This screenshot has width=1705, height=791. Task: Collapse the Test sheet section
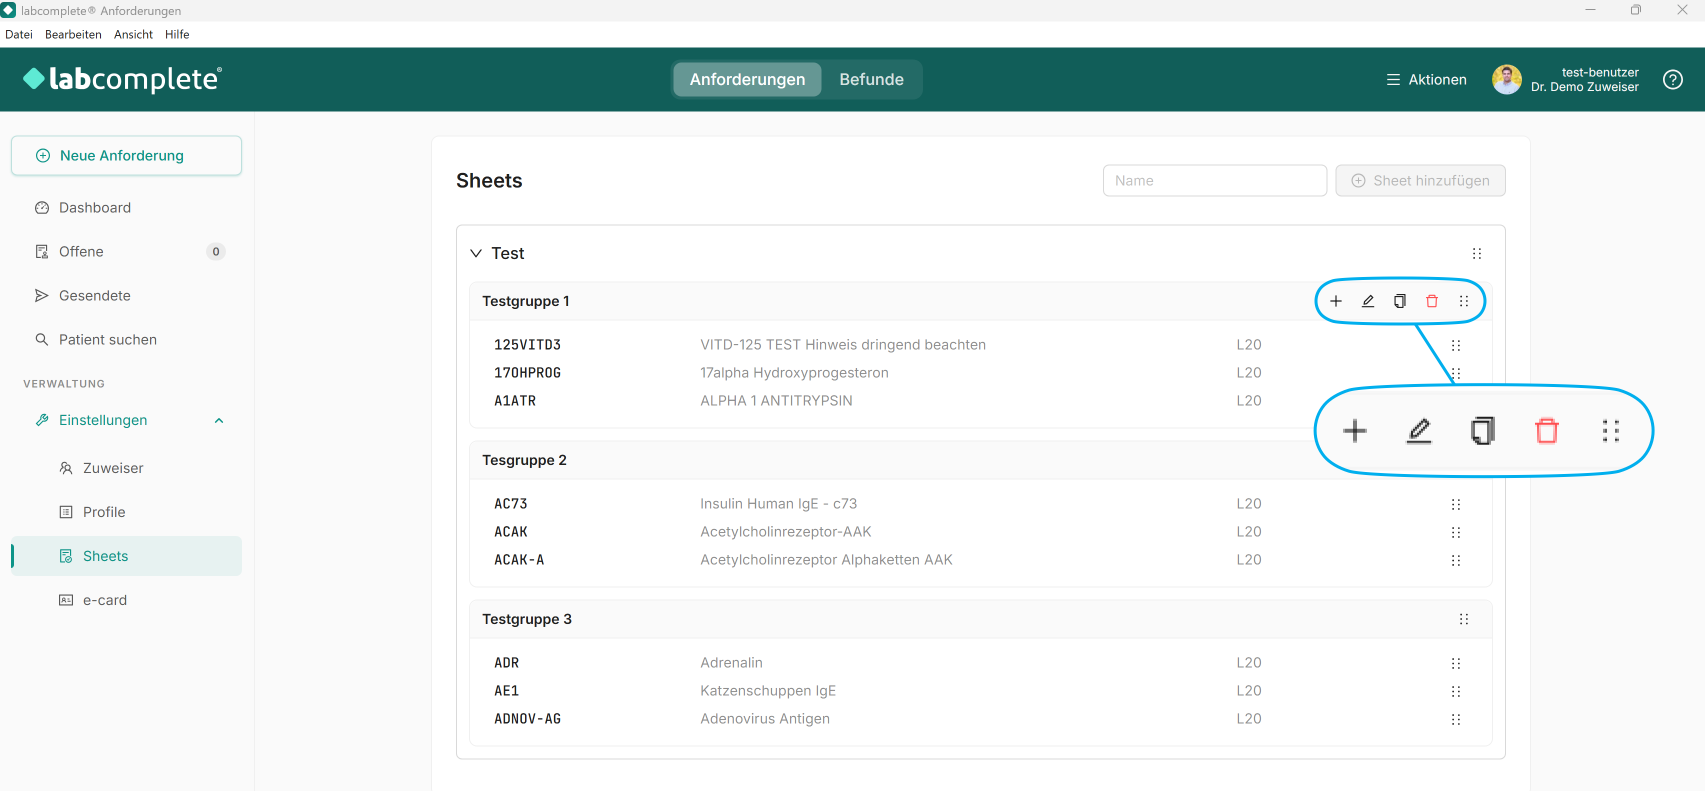click(476, 254)
